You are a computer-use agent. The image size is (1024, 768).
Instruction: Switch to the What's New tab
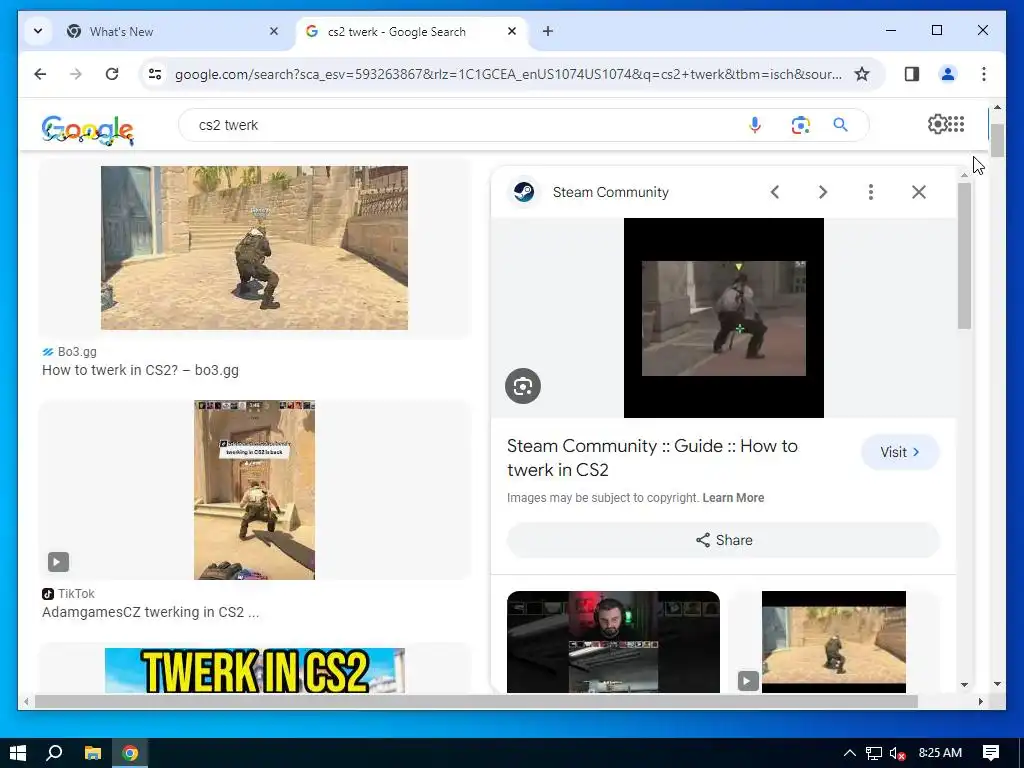coord(174,31)
